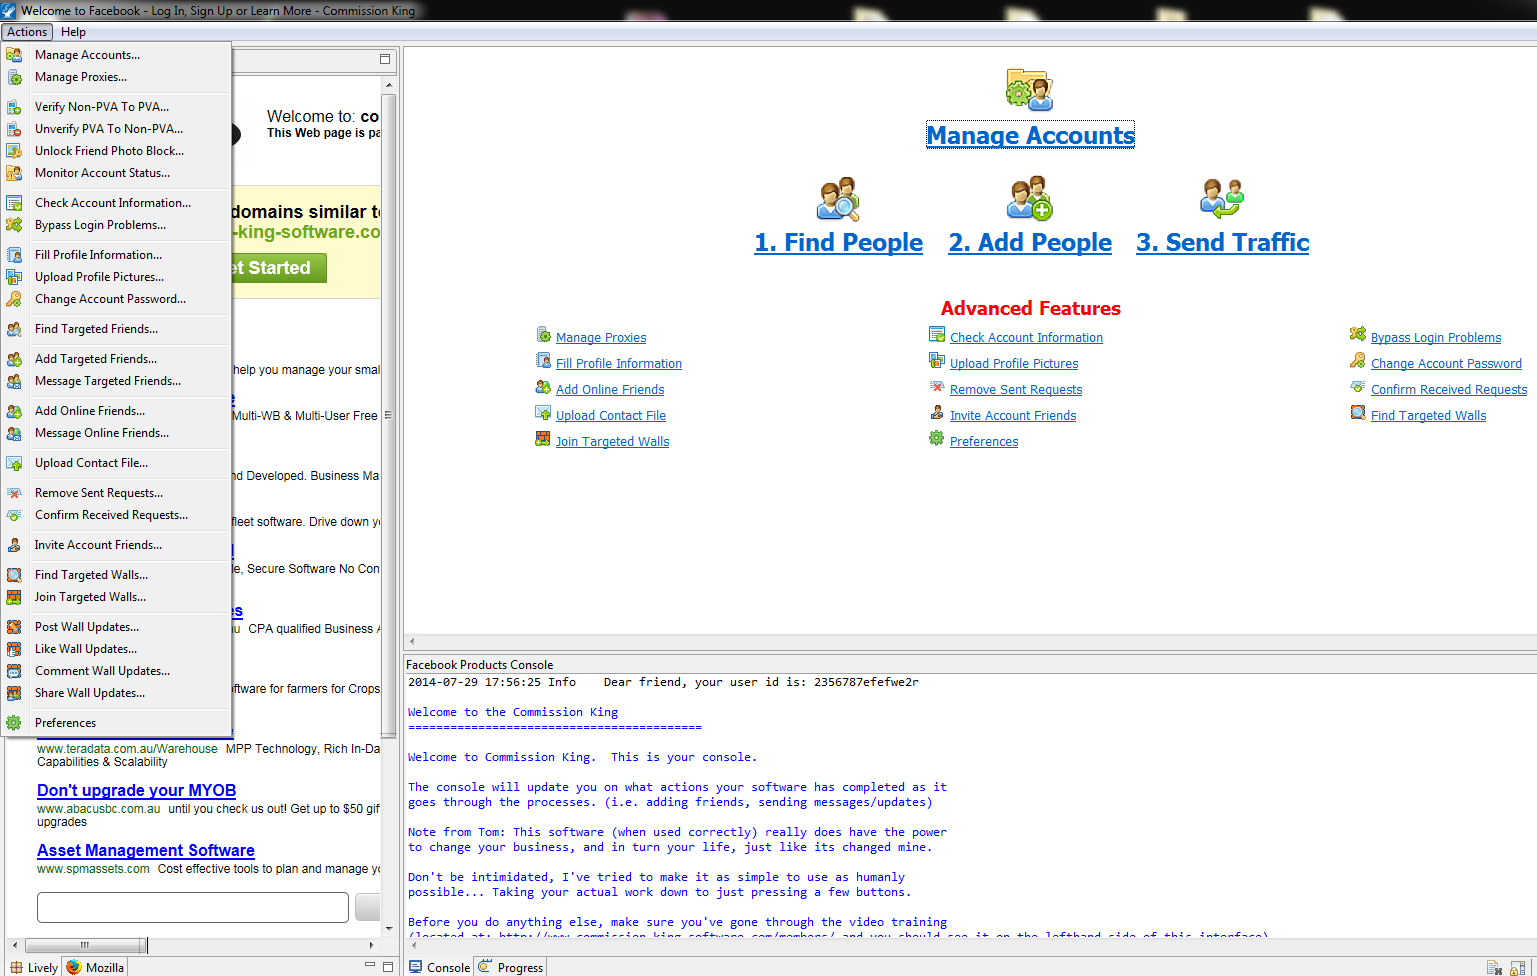Screen dimensions: 1537x976
Task: Click the Add People icon
Action: pos(1029,198)
